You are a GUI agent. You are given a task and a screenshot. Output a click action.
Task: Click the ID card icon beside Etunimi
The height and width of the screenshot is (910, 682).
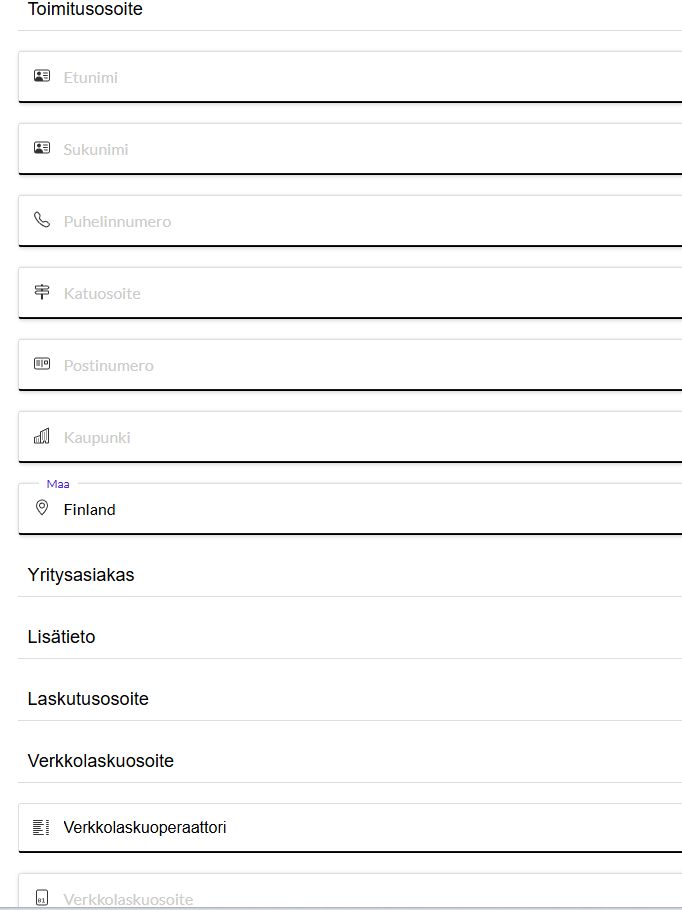[x=42, y=76]
